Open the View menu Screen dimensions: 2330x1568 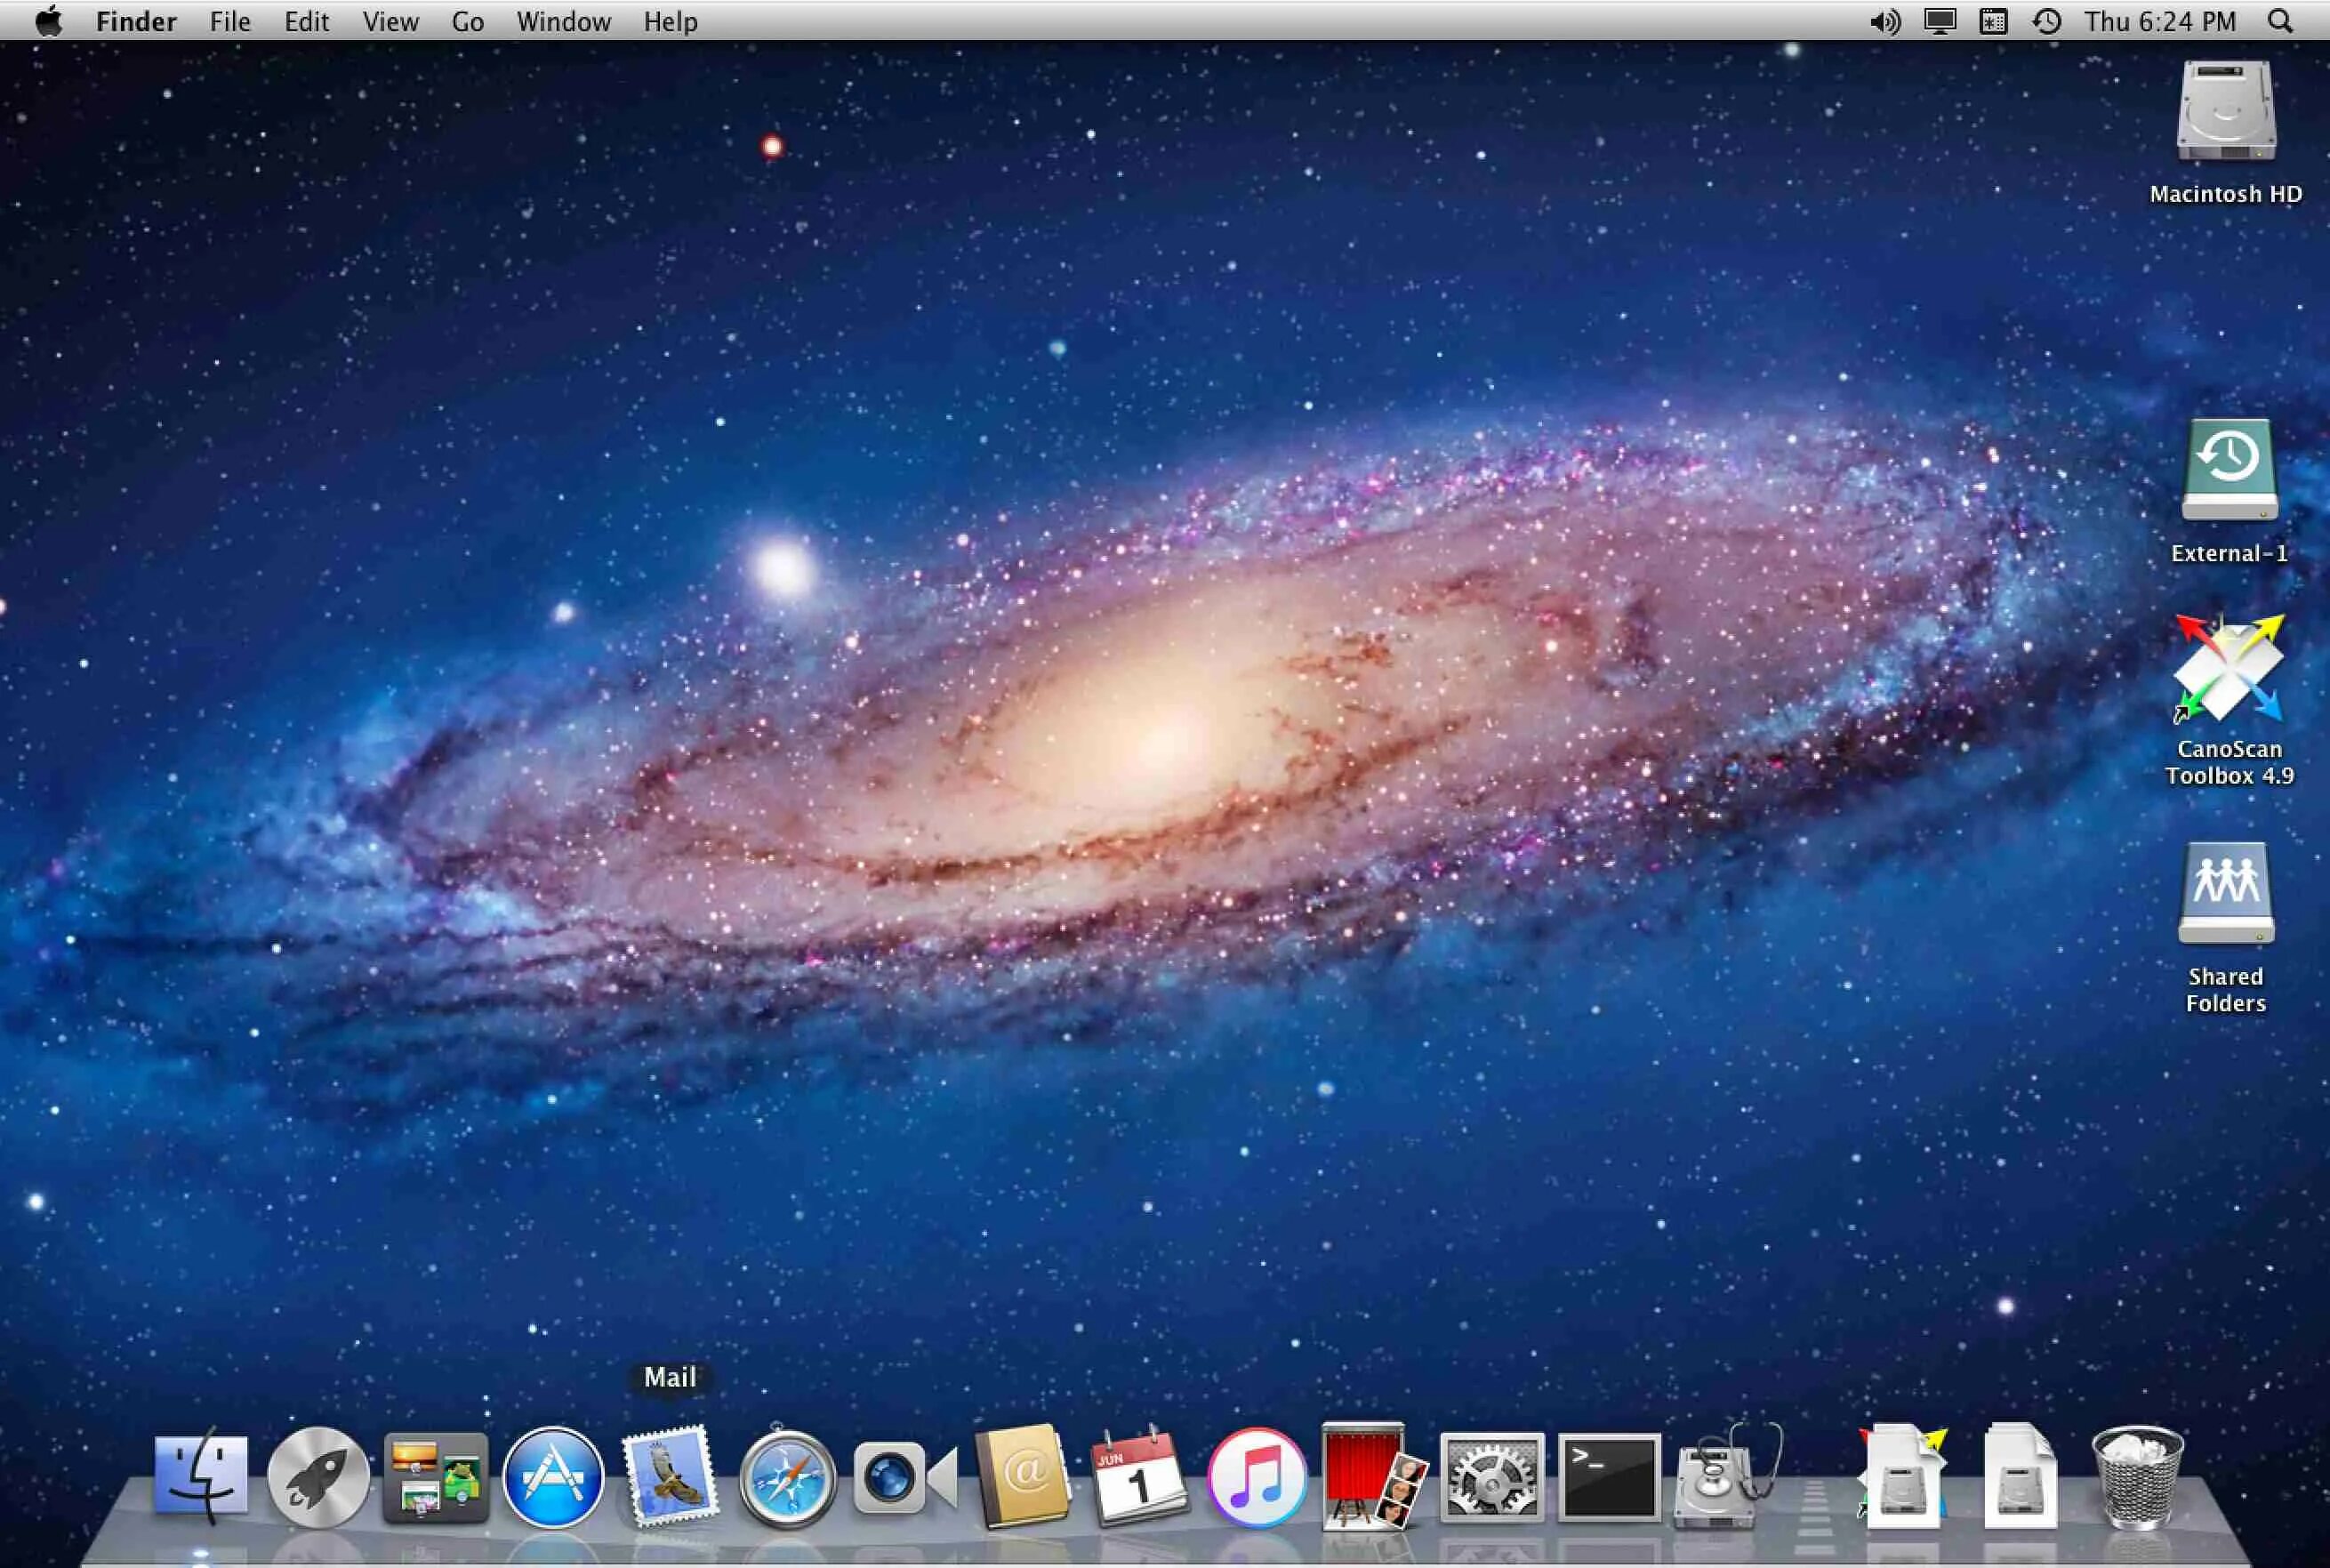tap(390, 21)
